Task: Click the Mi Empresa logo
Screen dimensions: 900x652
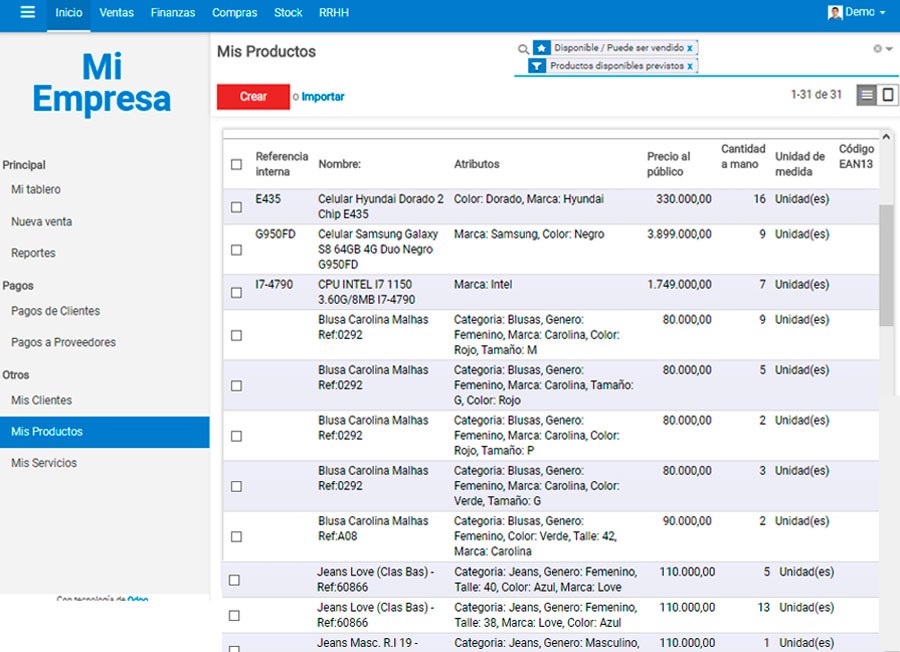Action: click(x=102, y=83)
